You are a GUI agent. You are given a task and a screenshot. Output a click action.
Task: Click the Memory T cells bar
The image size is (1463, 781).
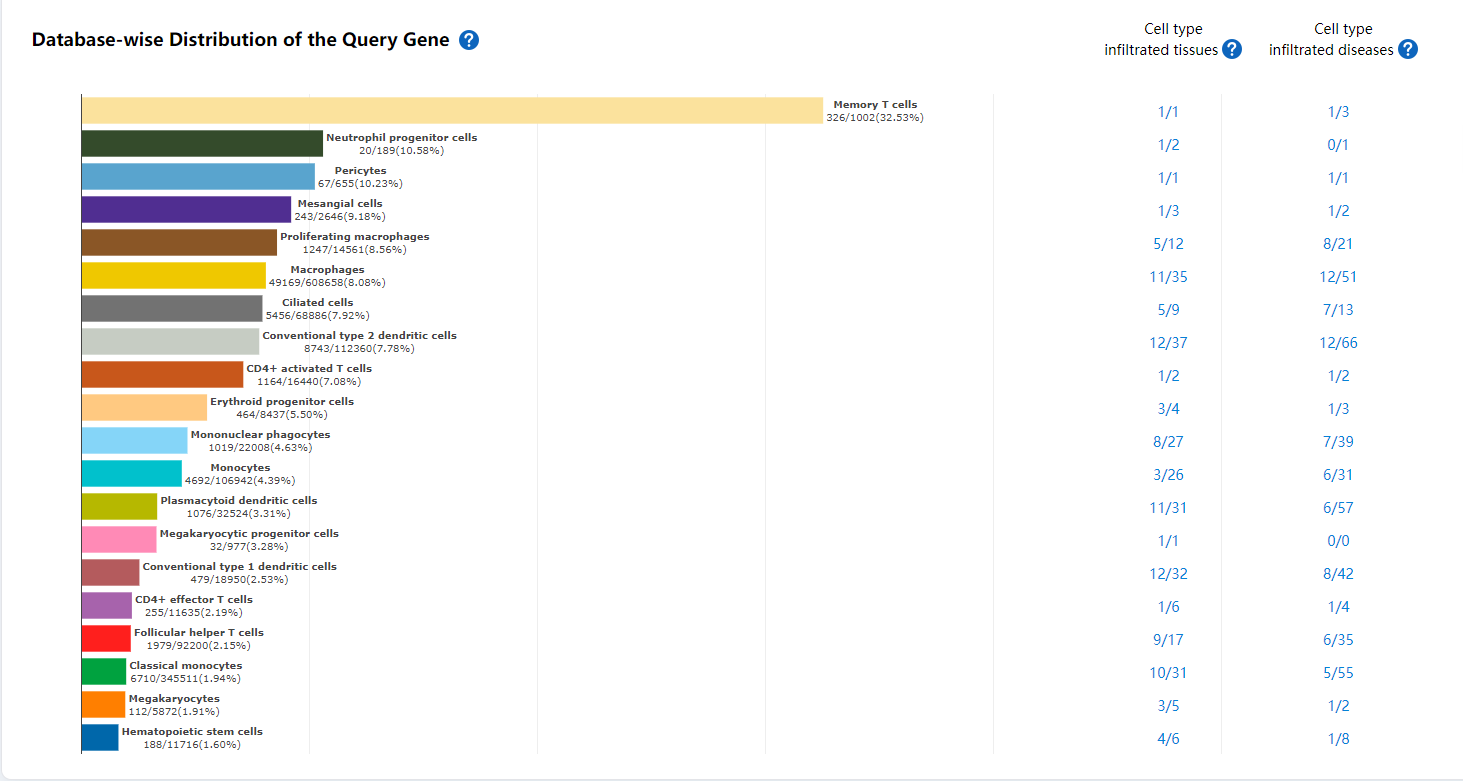[451, 111]
